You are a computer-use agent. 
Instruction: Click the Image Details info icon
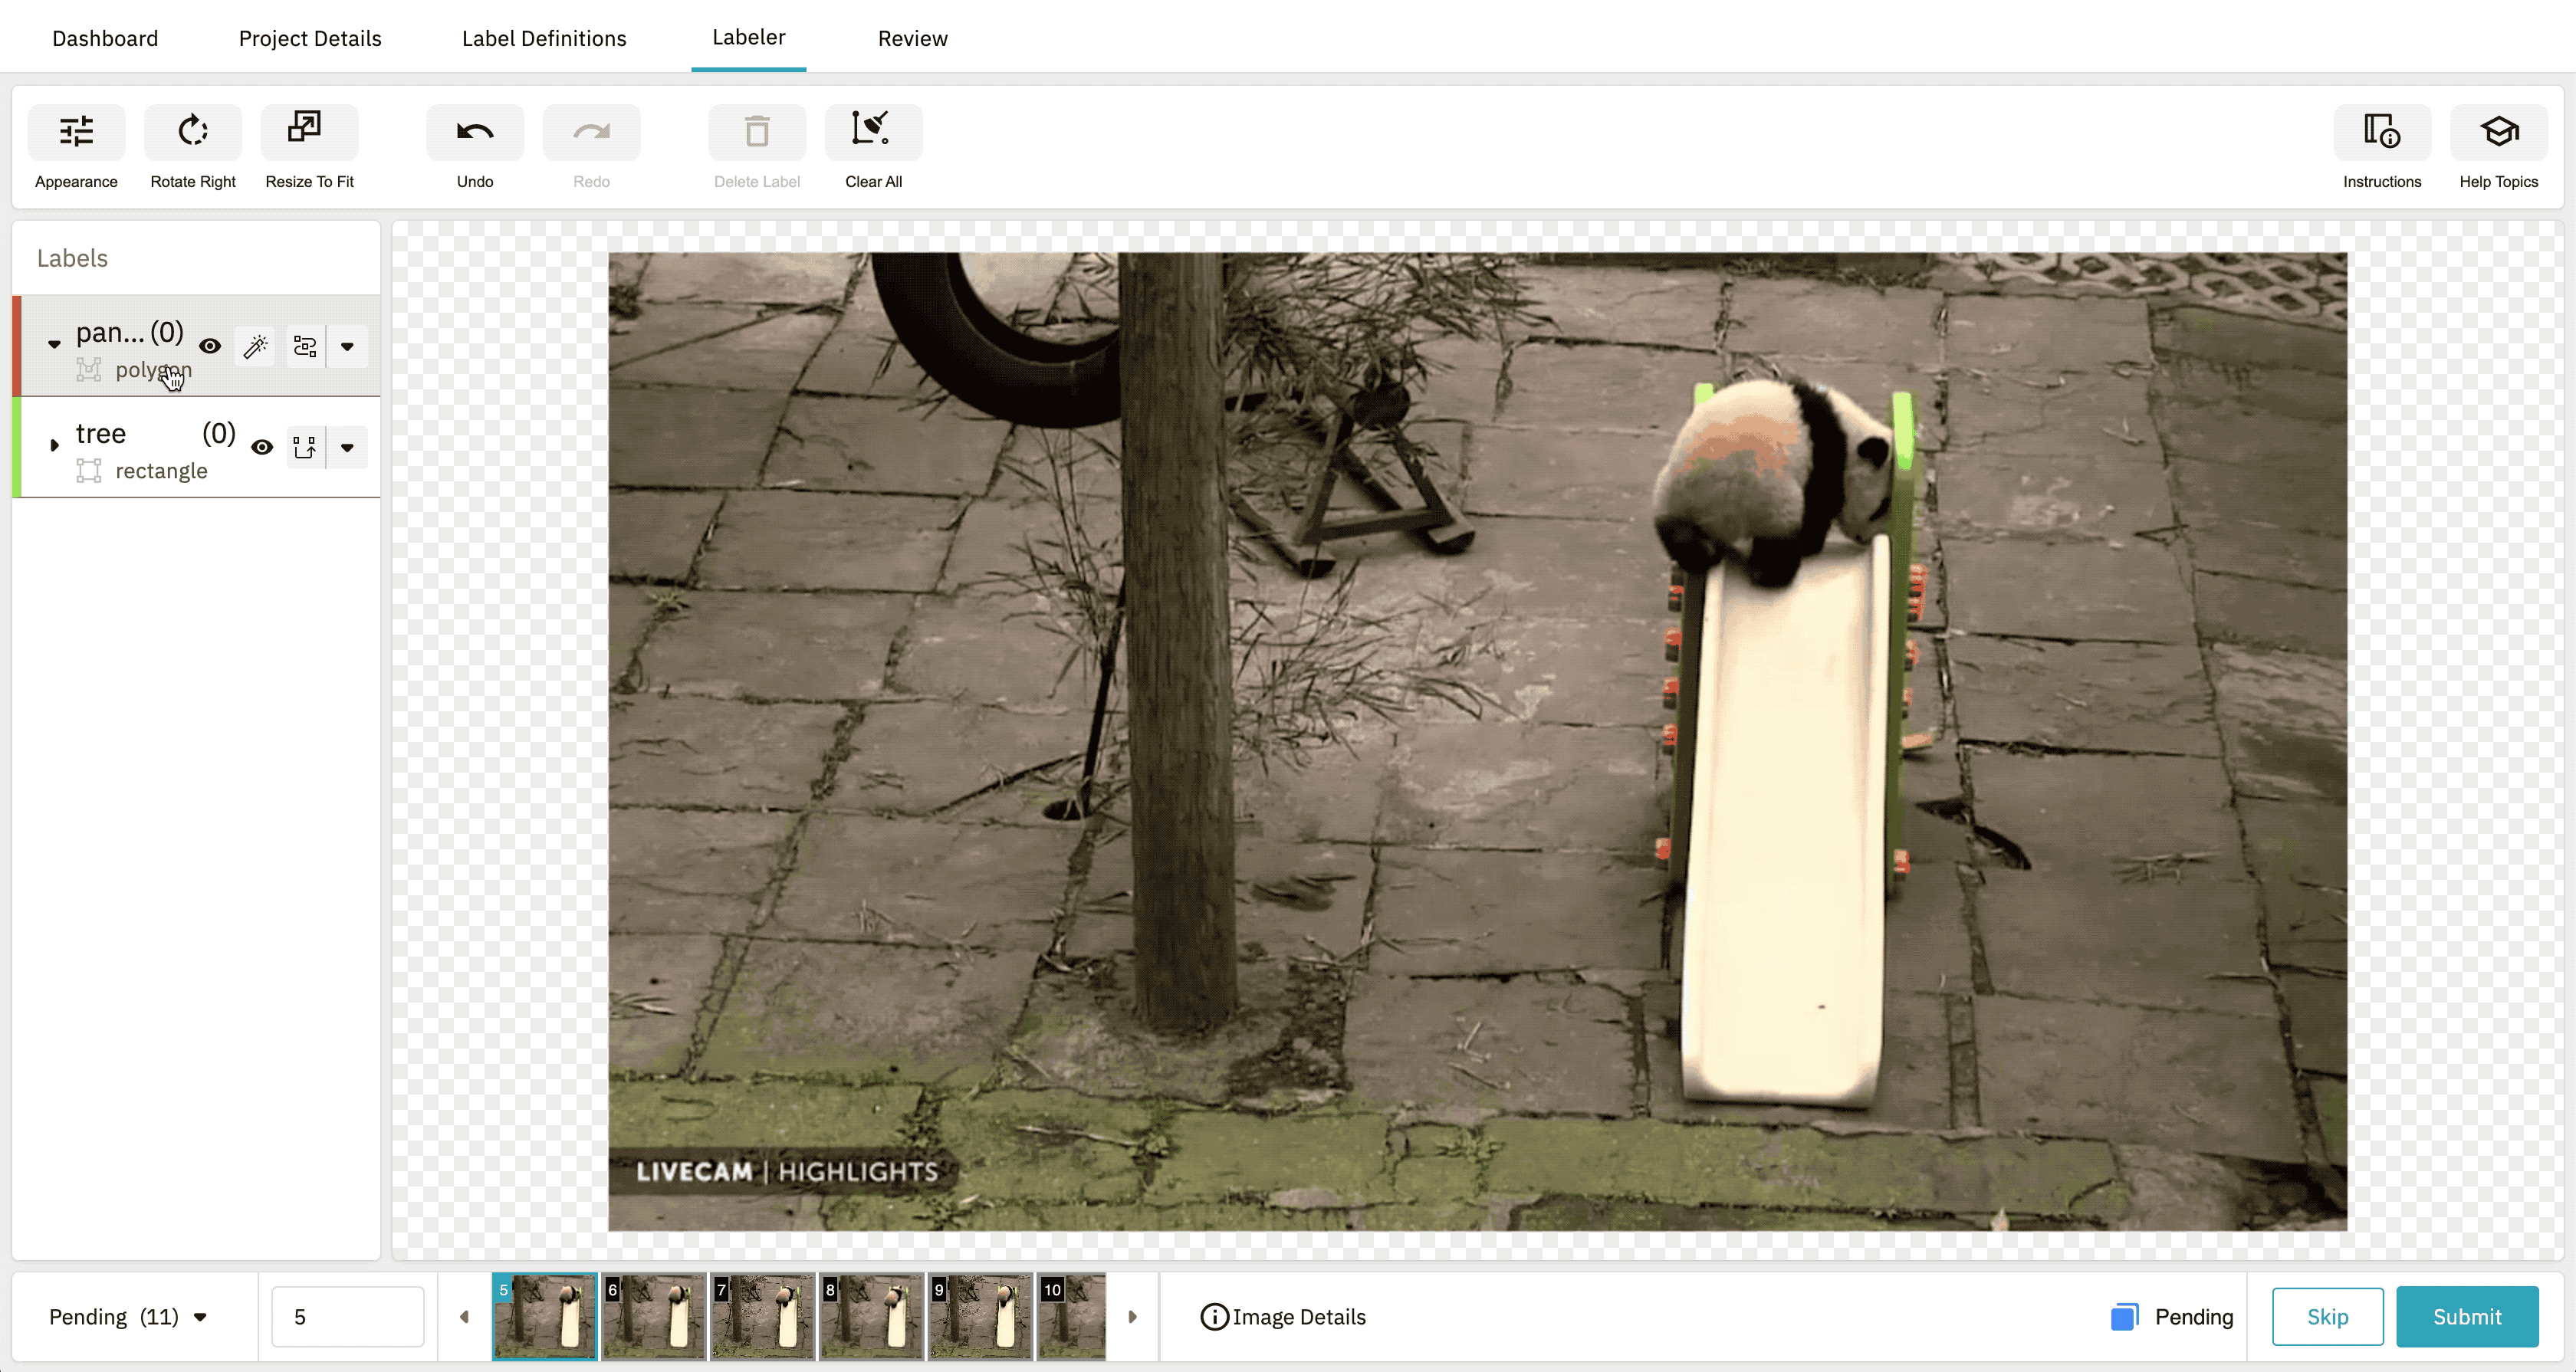(1214, 1317)
